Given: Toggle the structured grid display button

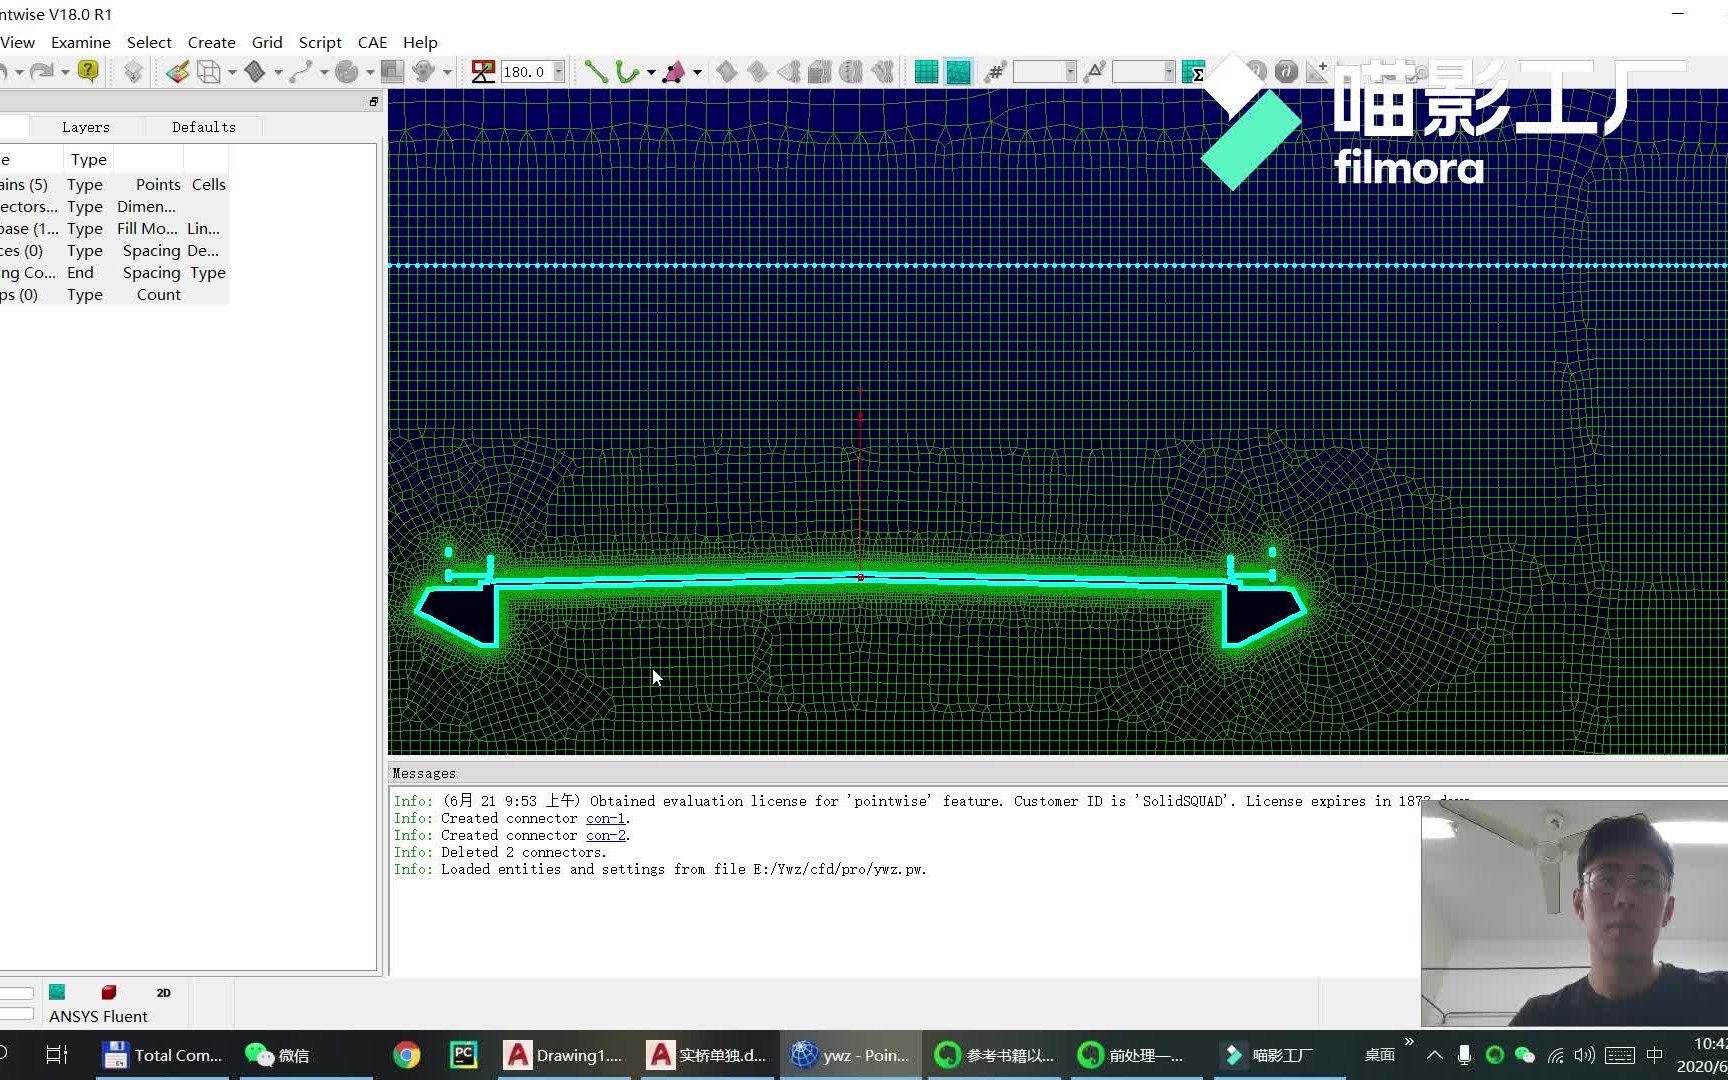Looking at the screenshot, I should coord(926,71).
